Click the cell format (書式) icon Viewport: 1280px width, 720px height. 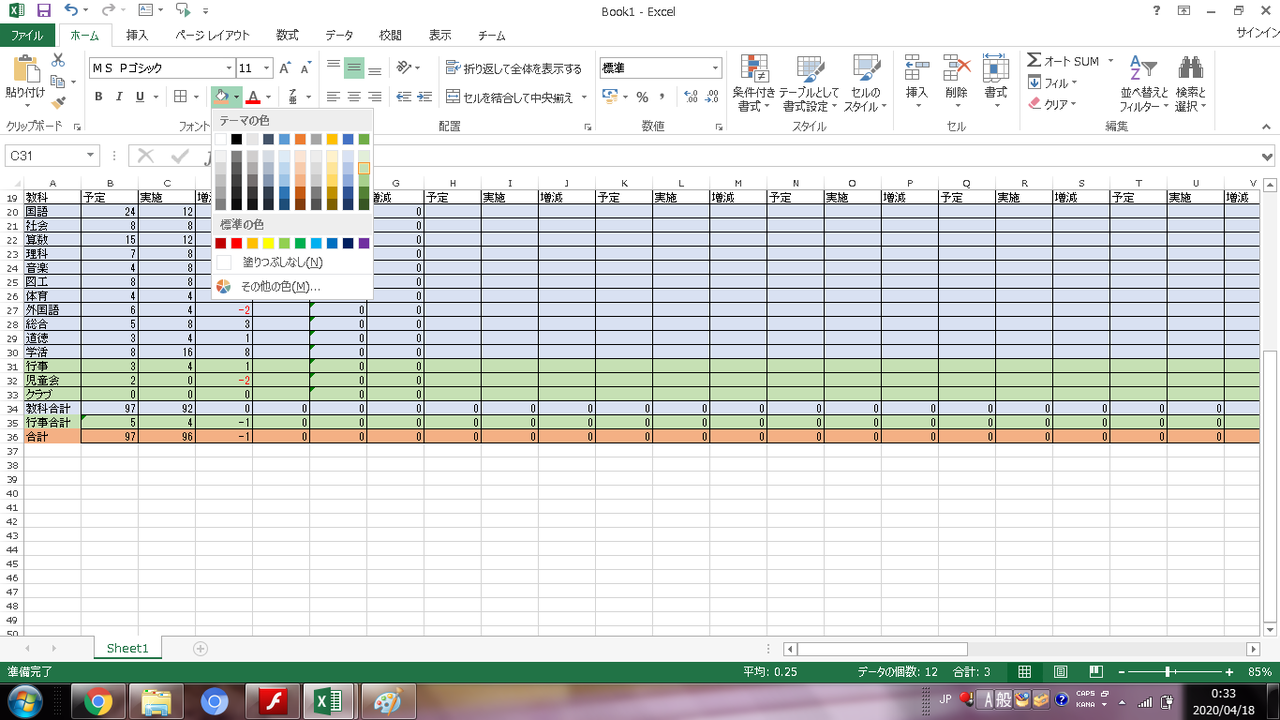tap(995, 68)
